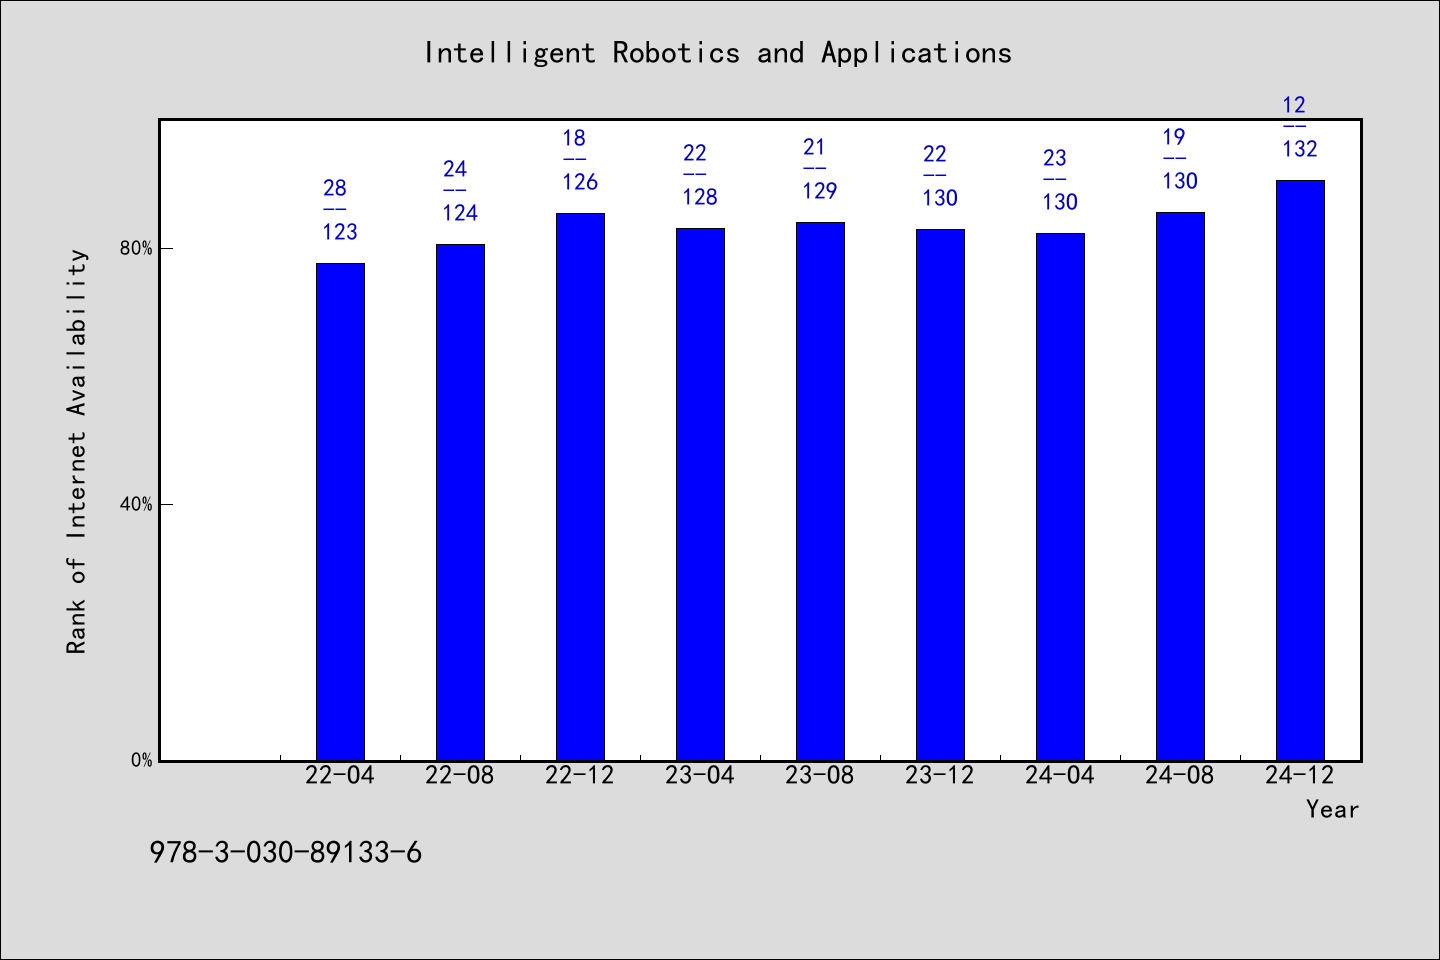
Task: Click the 0% y-axis tick label
Action: [x=141, y=760]
